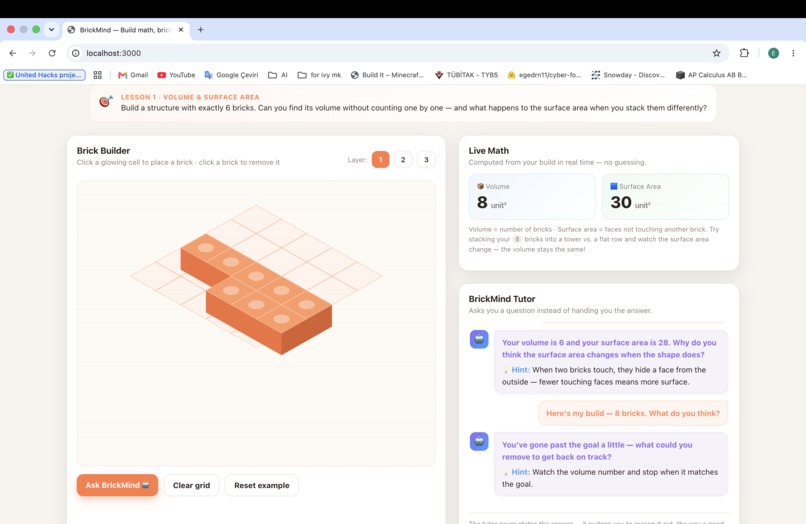
Task: Select the BrickMind browser tab
Action: tap(126, 30)
